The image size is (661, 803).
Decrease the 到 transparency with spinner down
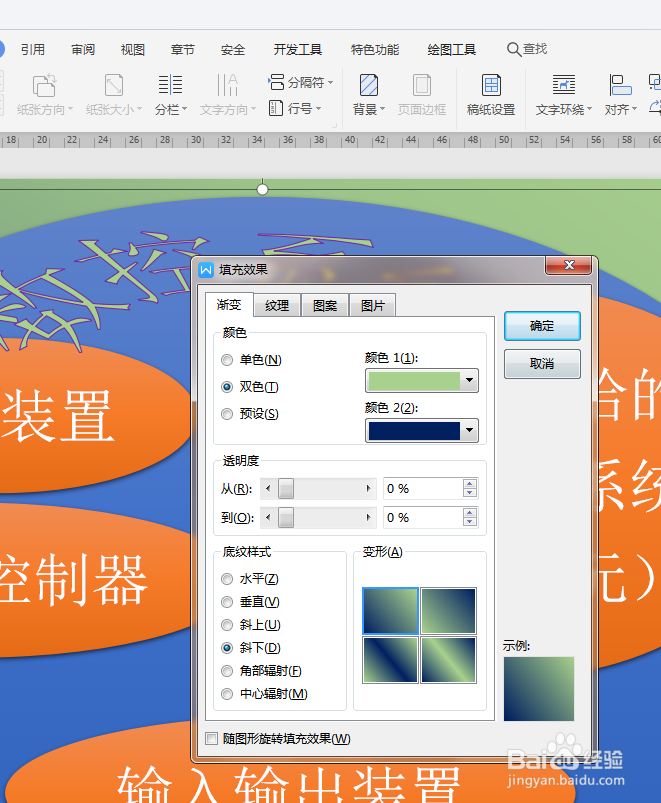click(470, 522)
